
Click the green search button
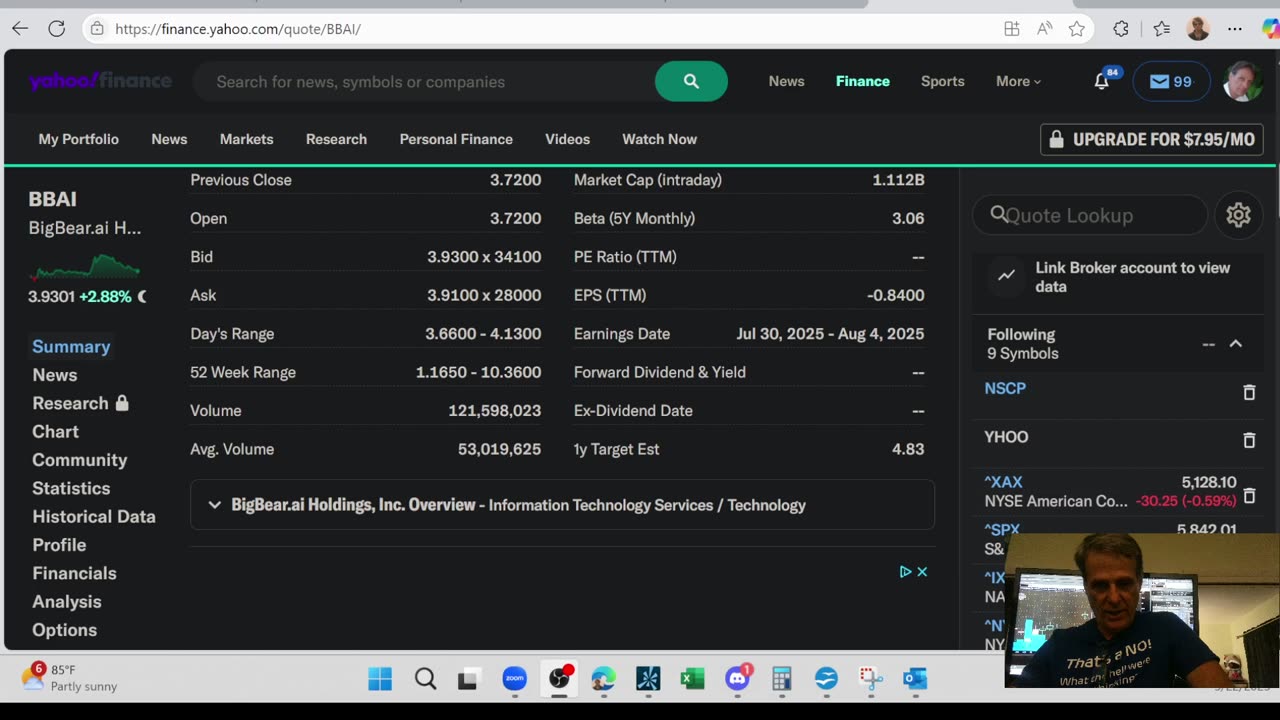[691, 82]
